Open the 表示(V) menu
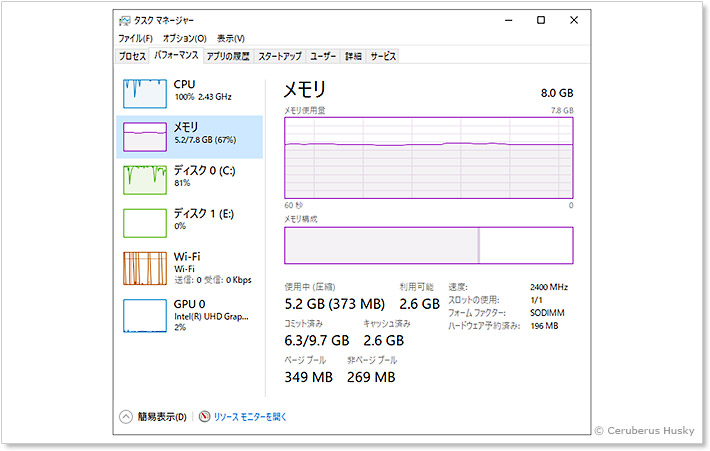Screen dimensions: 710x451 coord(230,38)
